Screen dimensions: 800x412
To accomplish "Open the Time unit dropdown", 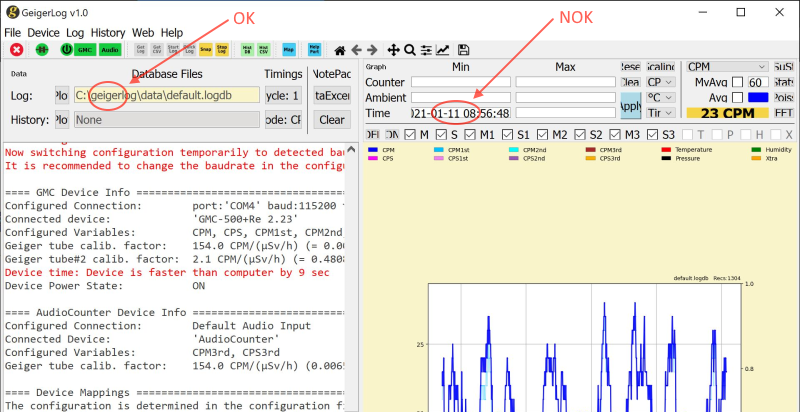I will pos(660,113).
